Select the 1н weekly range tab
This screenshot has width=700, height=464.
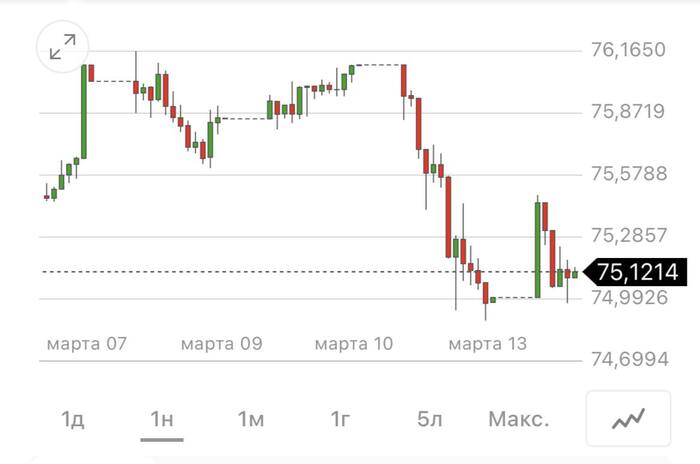(162, 419)
